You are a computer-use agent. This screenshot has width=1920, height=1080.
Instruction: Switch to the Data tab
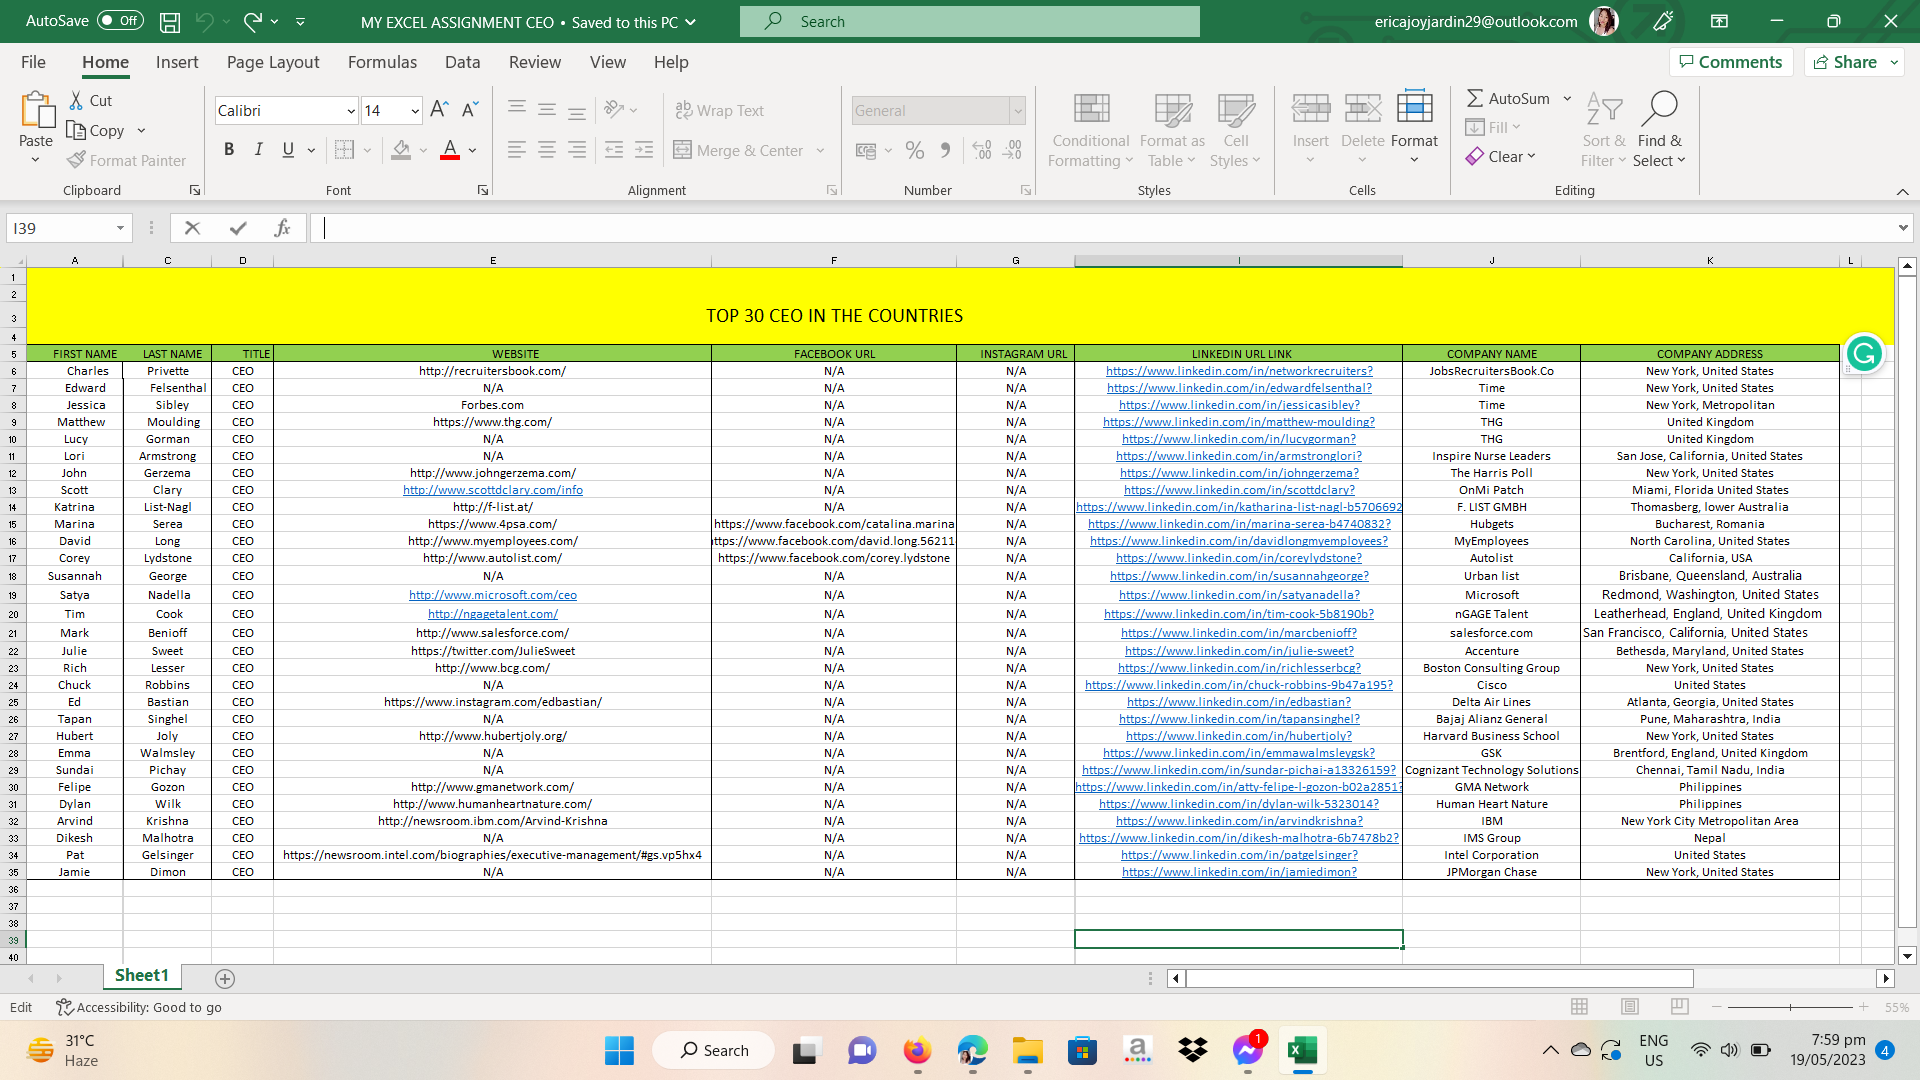pos(462,62)
